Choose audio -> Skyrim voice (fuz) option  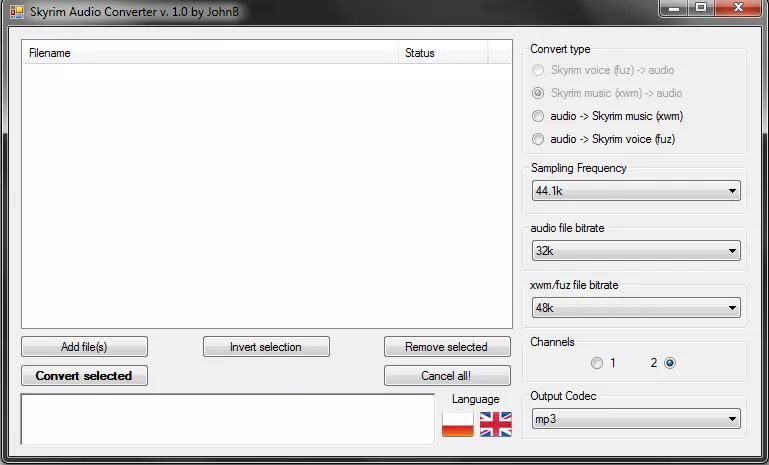click(x=539, y=139)
